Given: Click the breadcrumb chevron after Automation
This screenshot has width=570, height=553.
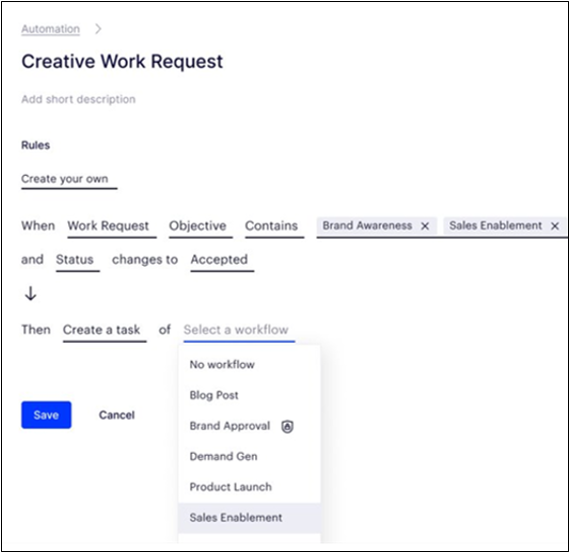Looking at the screenshot, I should 98,29.
